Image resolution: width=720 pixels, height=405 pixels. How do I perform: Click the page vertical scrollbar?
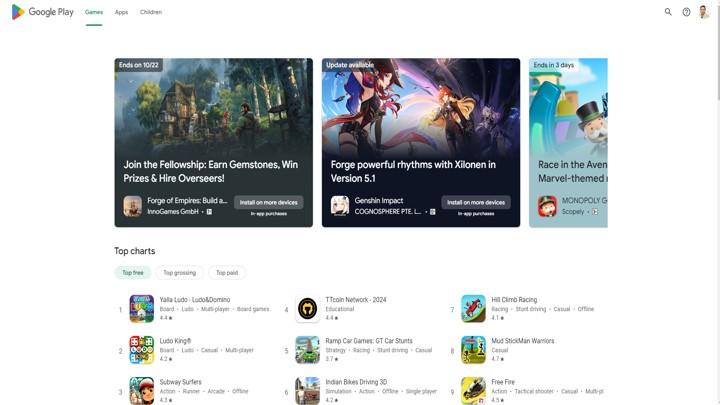(718, 202)
